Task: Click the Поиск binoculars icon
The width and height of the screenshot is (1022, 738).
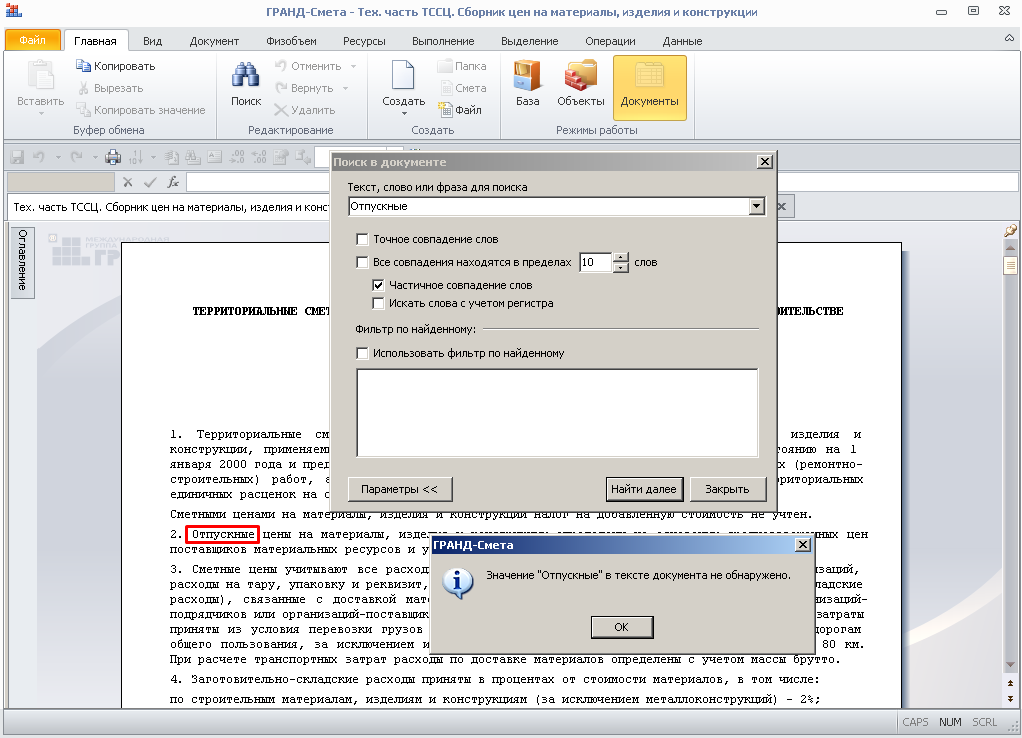Action: (x=246, y=78)
